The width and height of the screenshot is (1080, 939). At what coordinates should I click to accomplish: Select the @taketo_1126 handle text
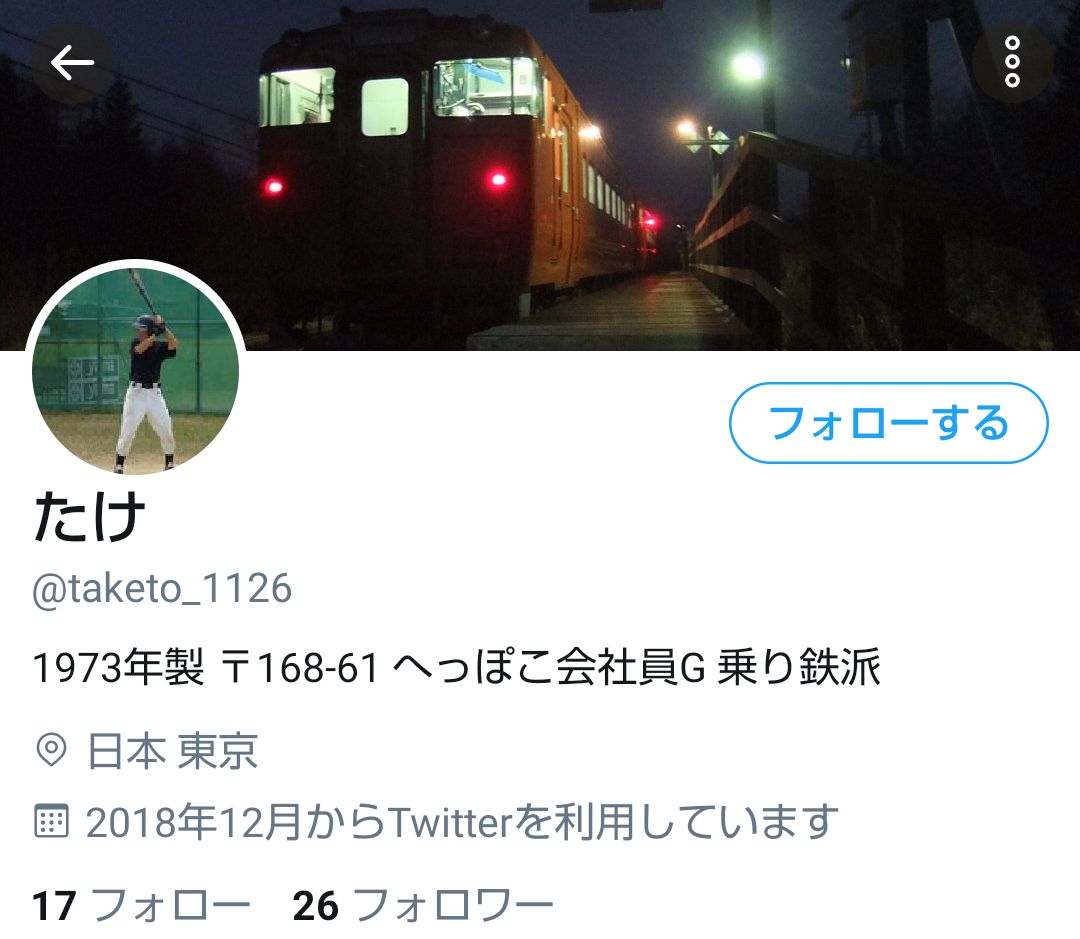[x=162, y=589]
